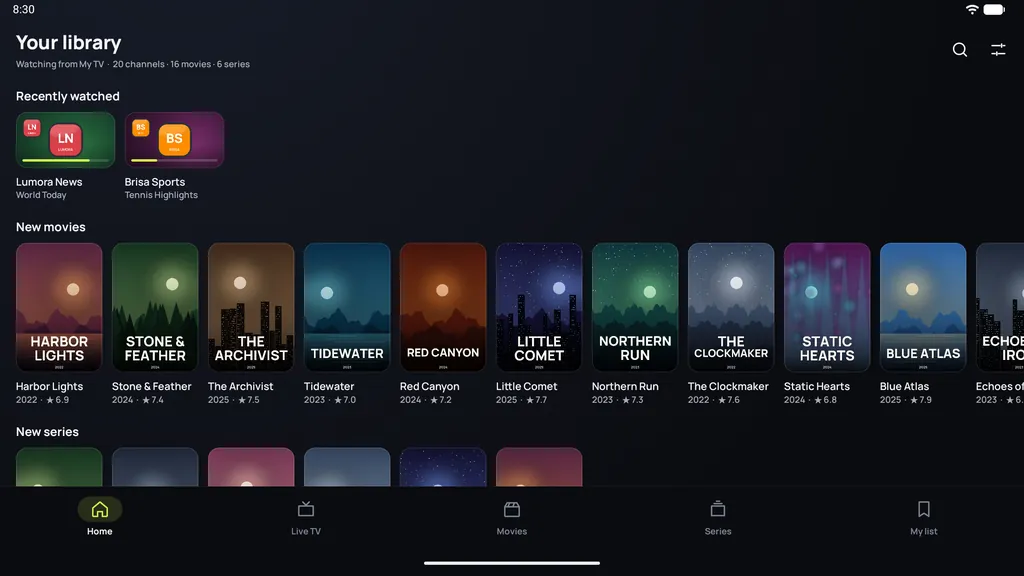
Task: Select the Northern Run movie poster
Action: coord(635,307)
